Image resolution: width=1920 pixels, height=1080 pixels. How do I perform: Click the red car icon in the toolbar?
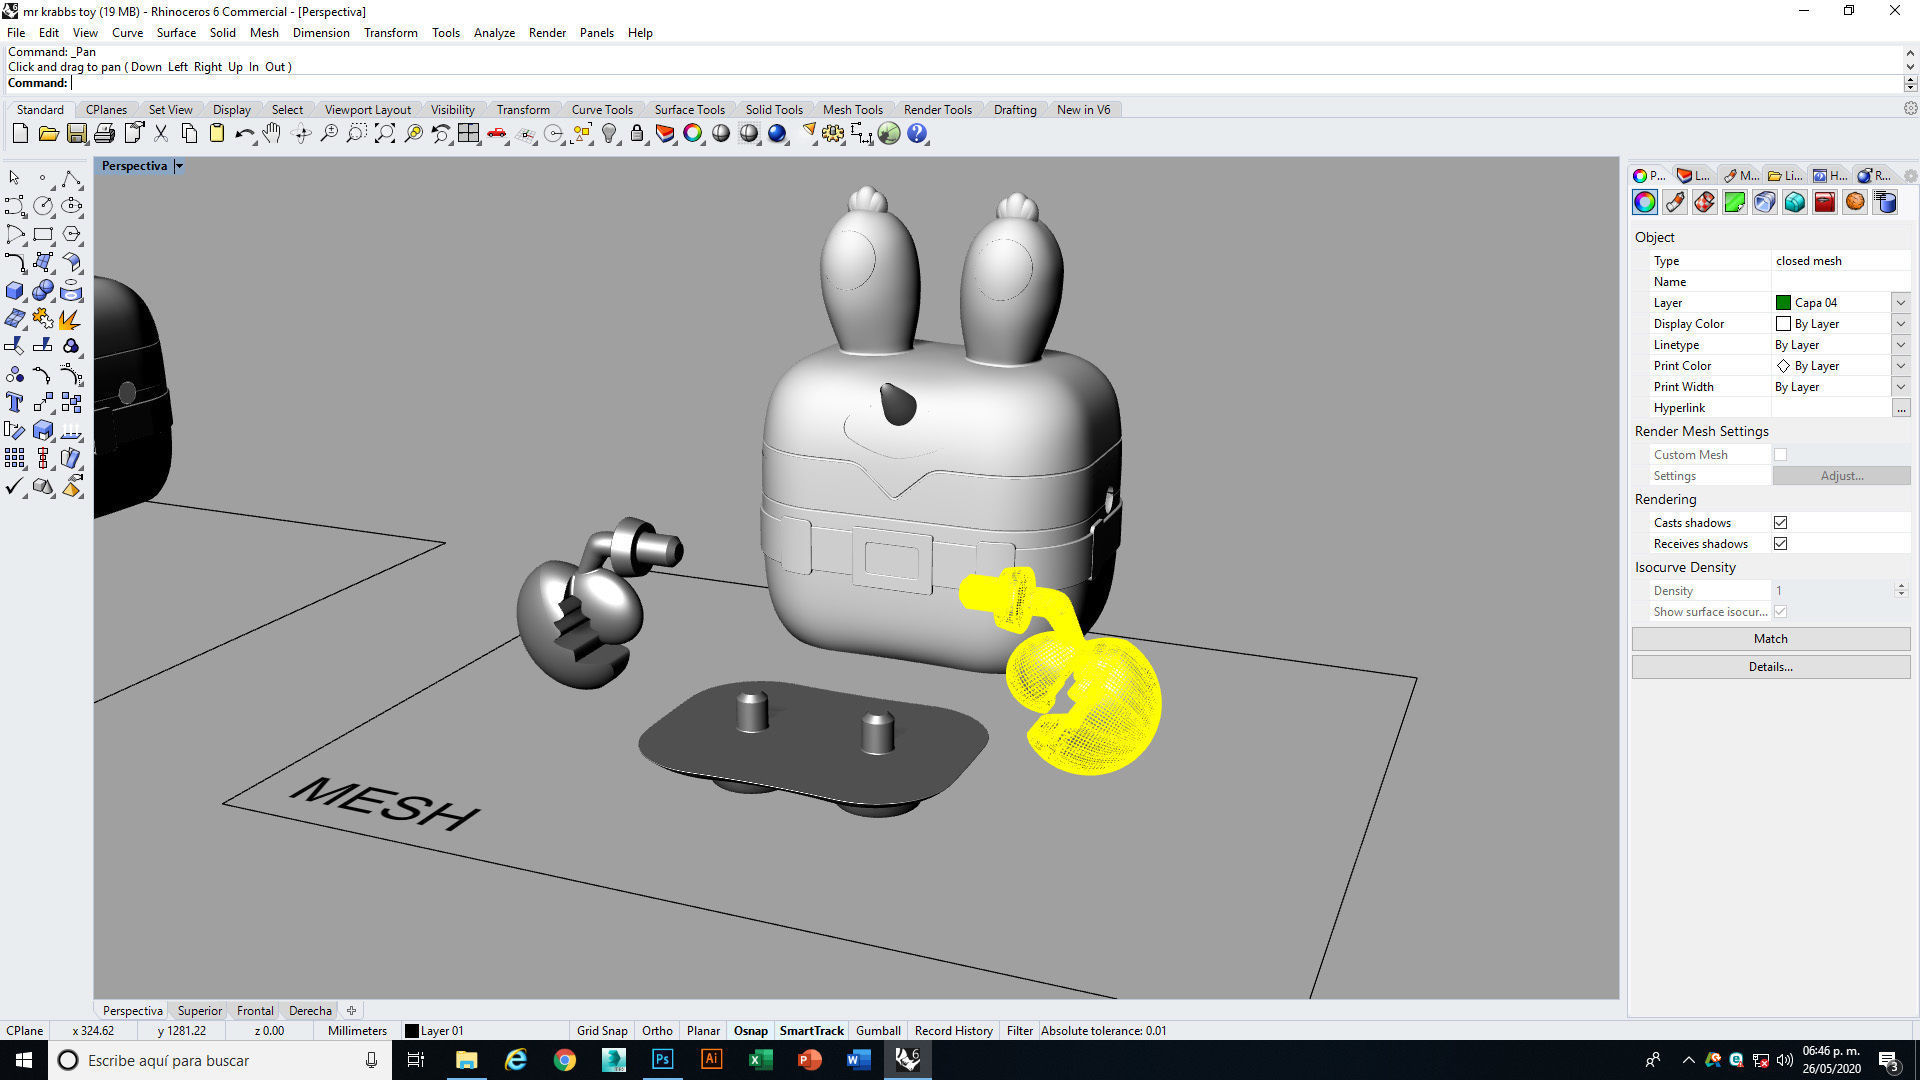497,133
